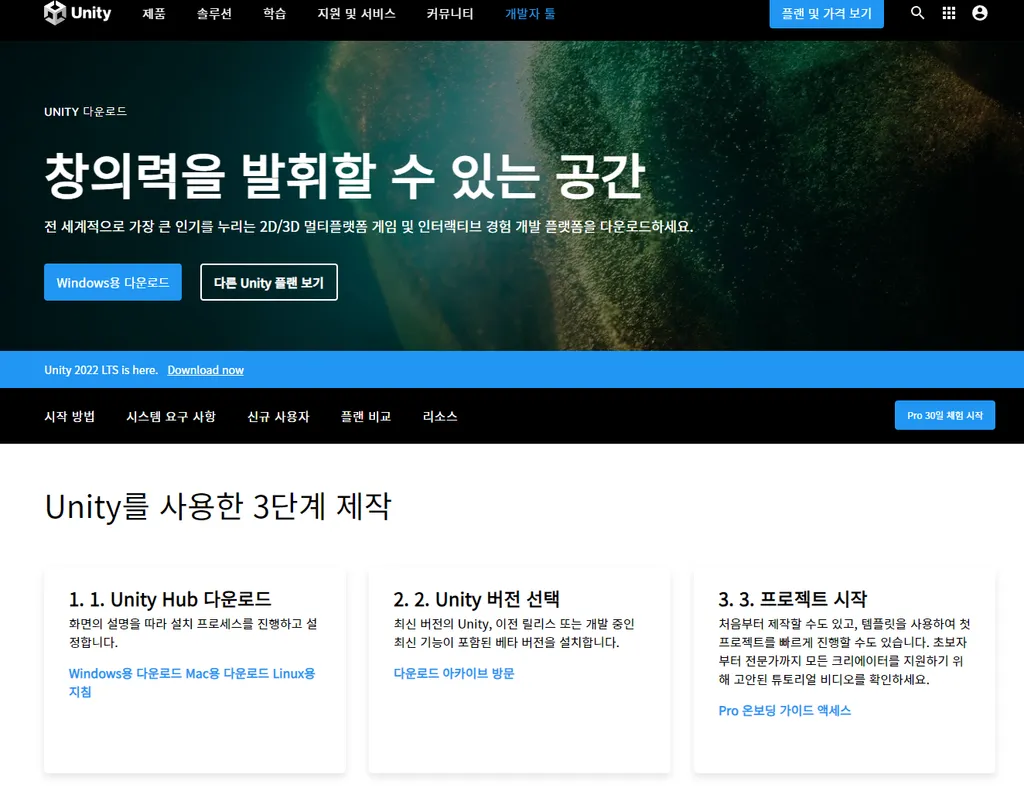Follow the 다운로드 아카이브 방문 link
The image size is (1024, 790).
pos(454,673)
